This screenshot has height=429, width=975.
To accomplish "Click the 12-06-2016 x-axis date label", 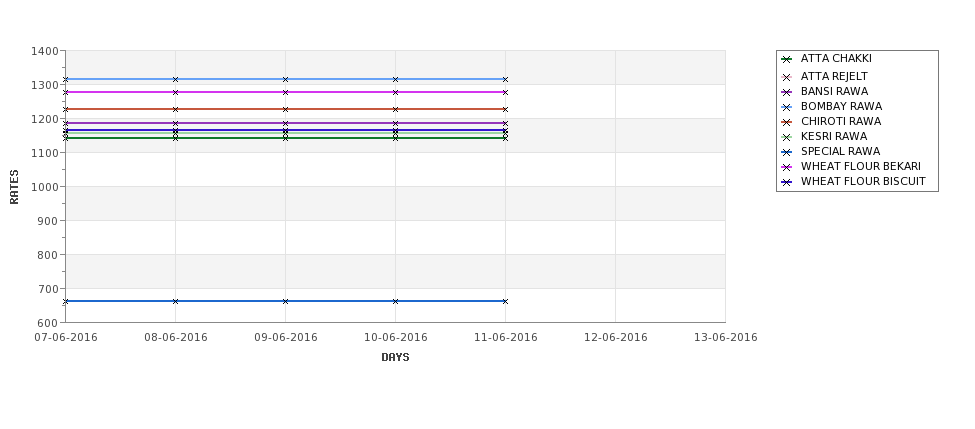I will click(x=616, y=338).
